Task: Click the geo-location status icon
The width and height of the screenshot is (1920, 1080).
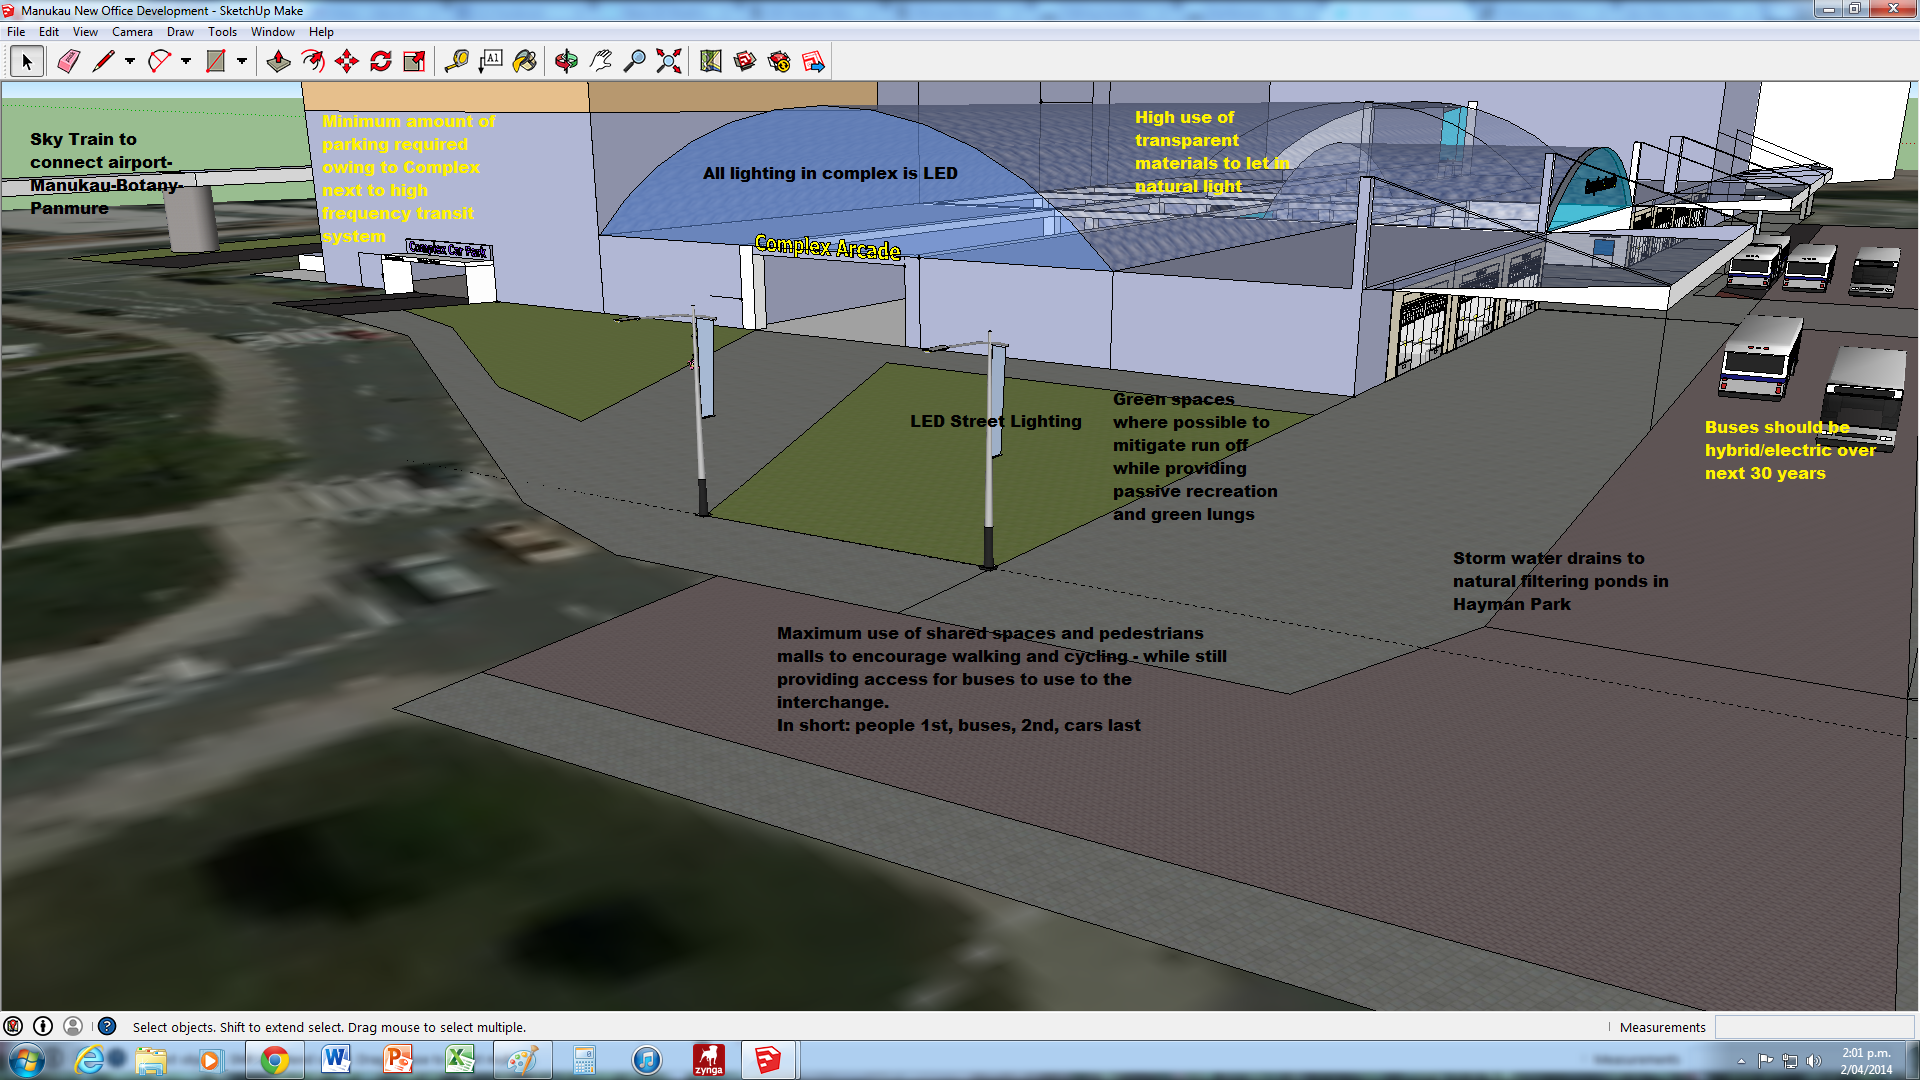Action: pos(13,1026)
